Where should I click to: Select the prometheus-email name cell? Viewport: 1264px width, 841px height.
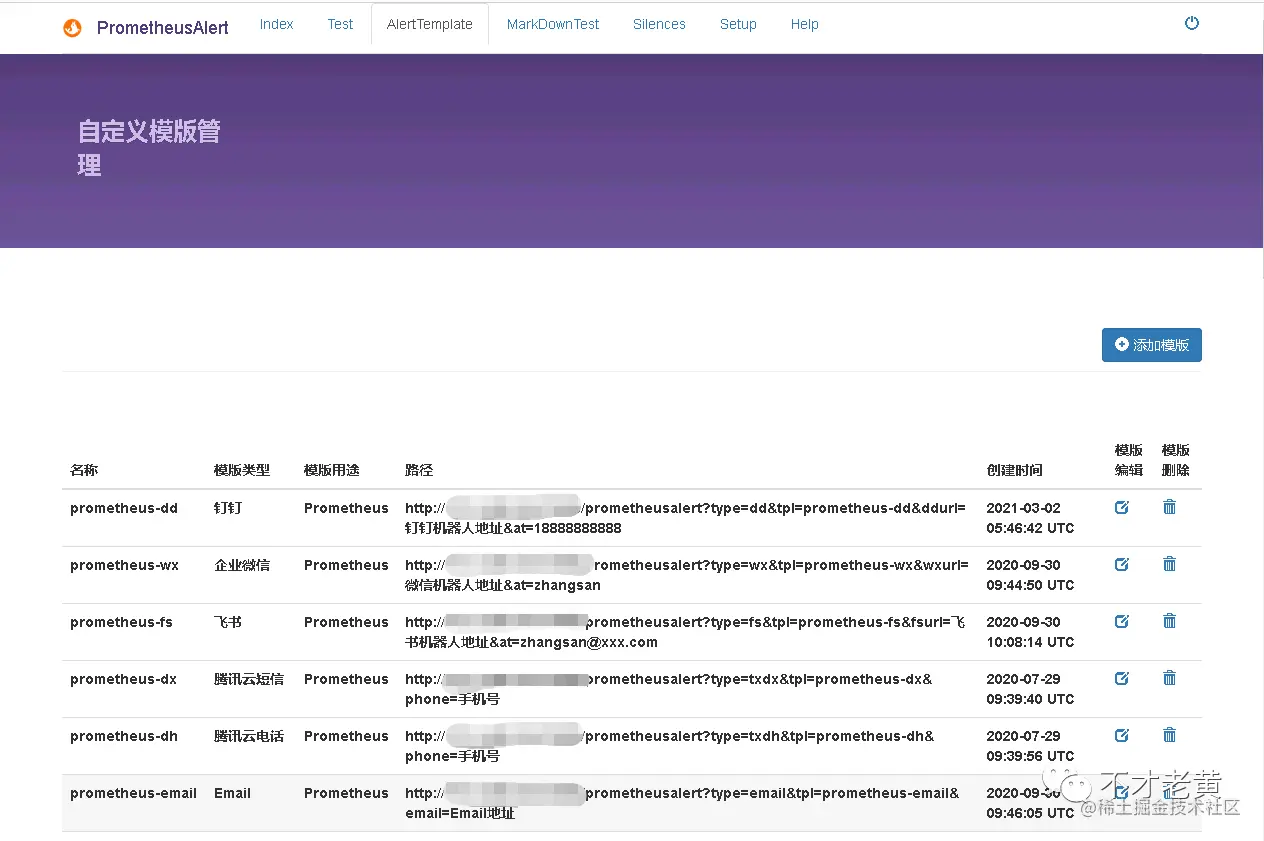pos(134,793)
